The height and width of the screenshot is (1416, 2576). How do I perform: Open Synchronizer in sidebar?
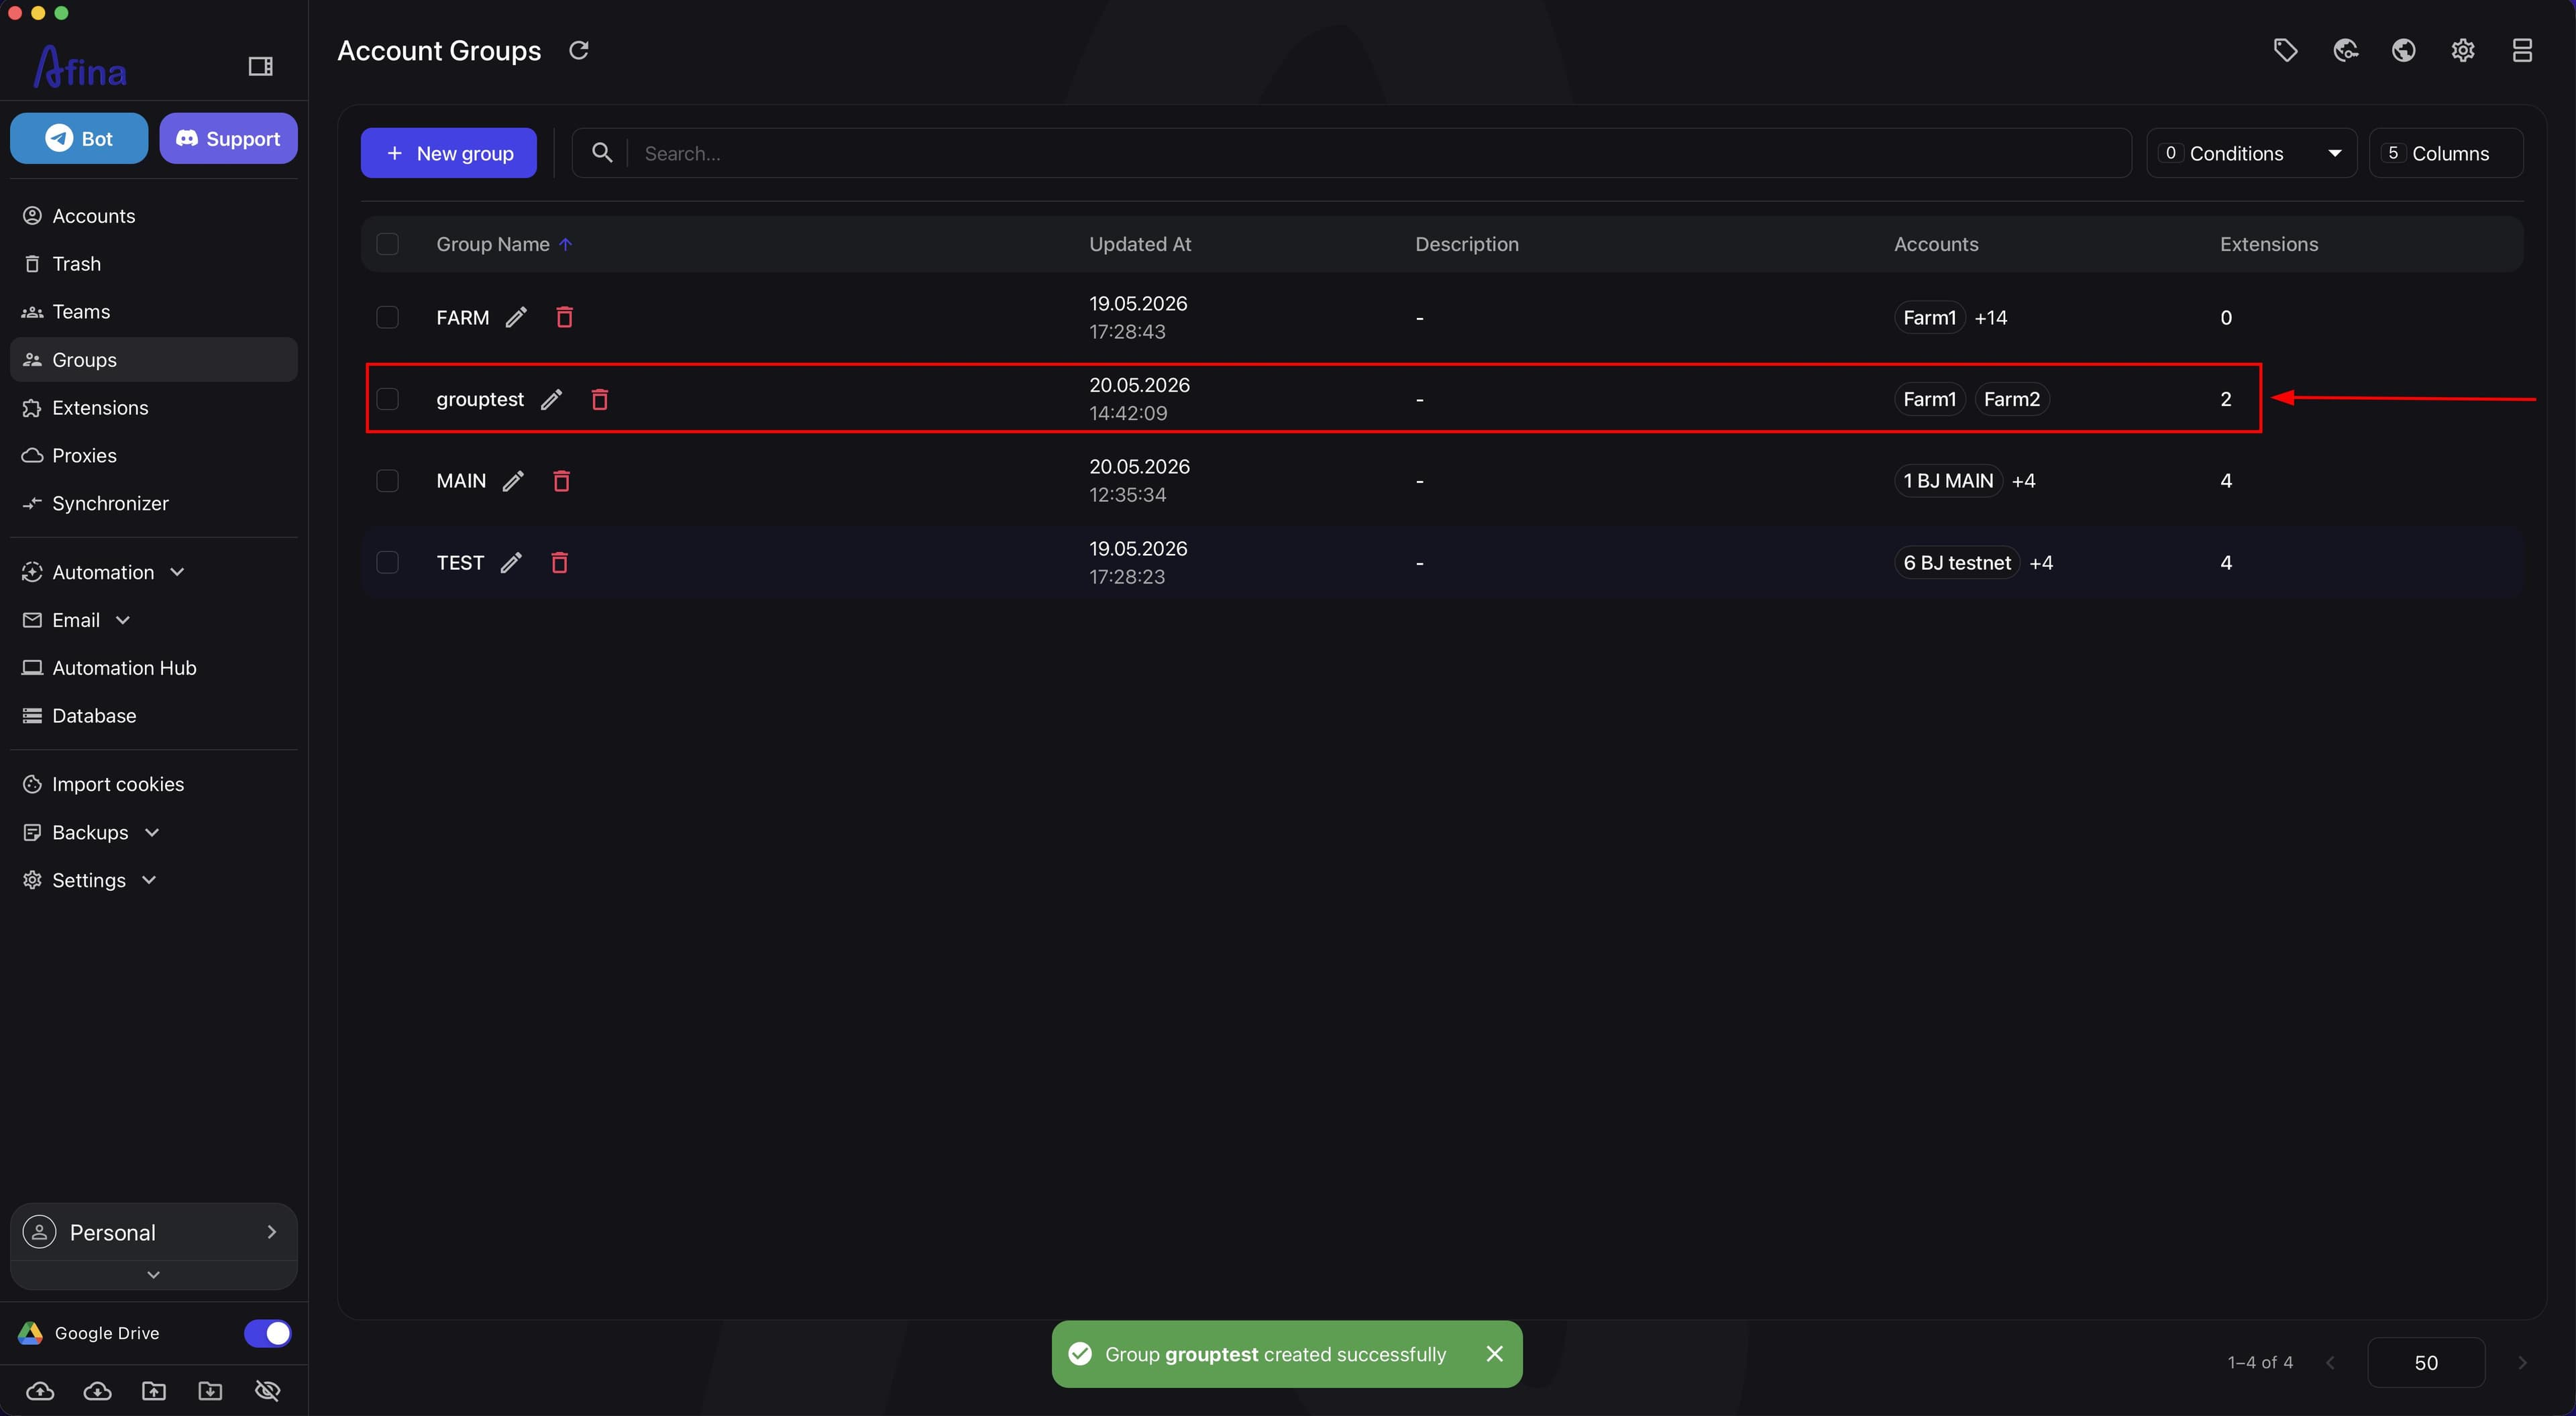pos(153,504)
